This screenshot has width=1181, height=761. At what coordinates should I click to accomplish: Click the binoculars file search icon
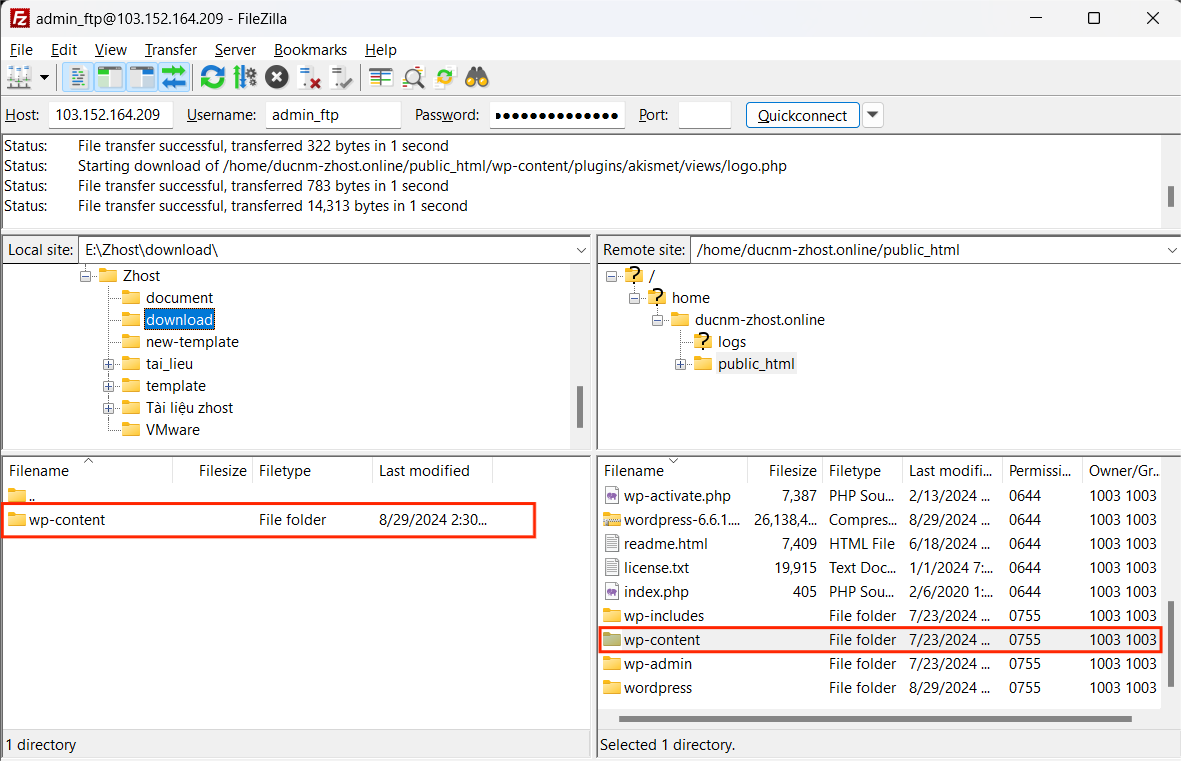pos(477,77)
